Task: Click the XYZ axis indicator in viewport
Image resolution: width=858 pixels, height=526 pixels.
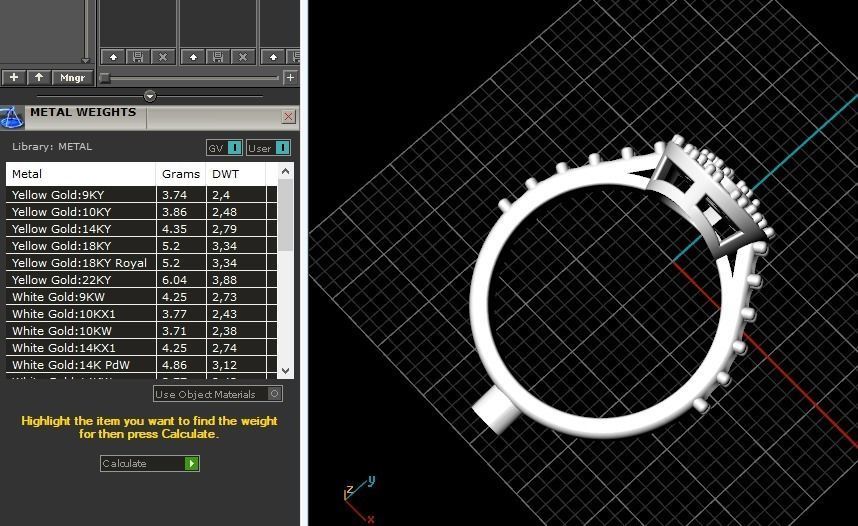Action: coord(360,499)
